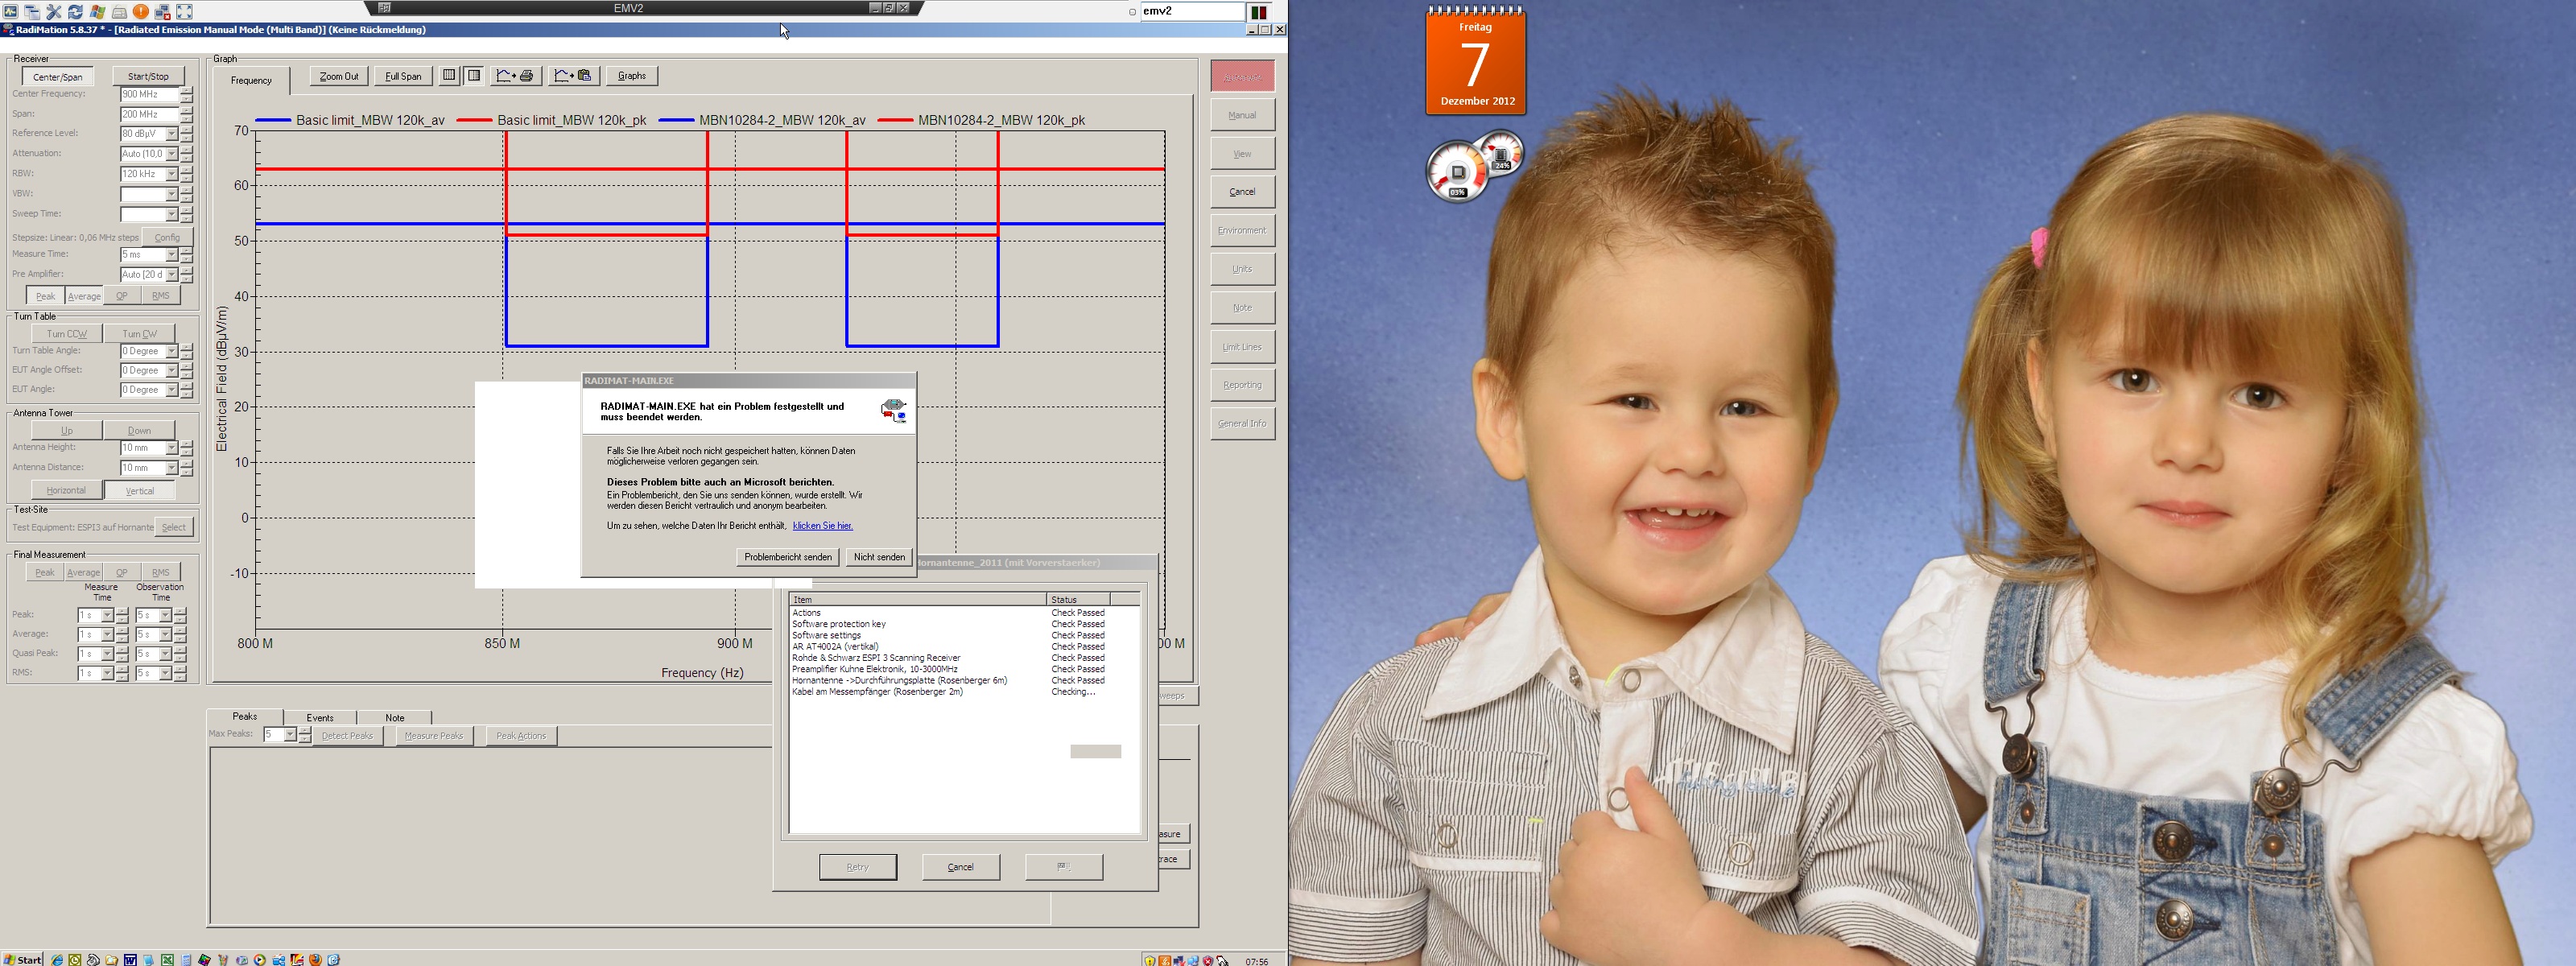The image size is (2576, 966).
Task: Select Vertical antenna polarization
Action: click(x=140, y=490)
